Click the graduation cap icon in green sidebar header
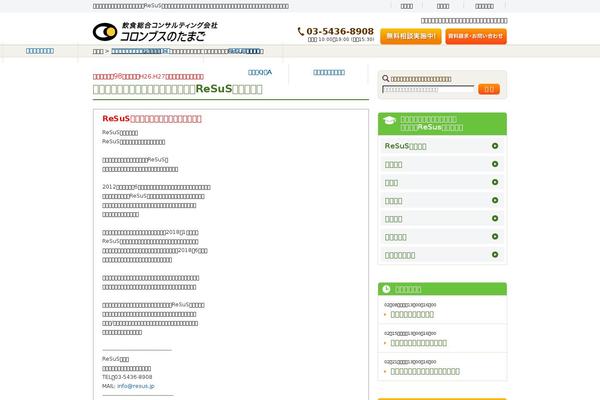The image size is (600, 400). point(389,121)
